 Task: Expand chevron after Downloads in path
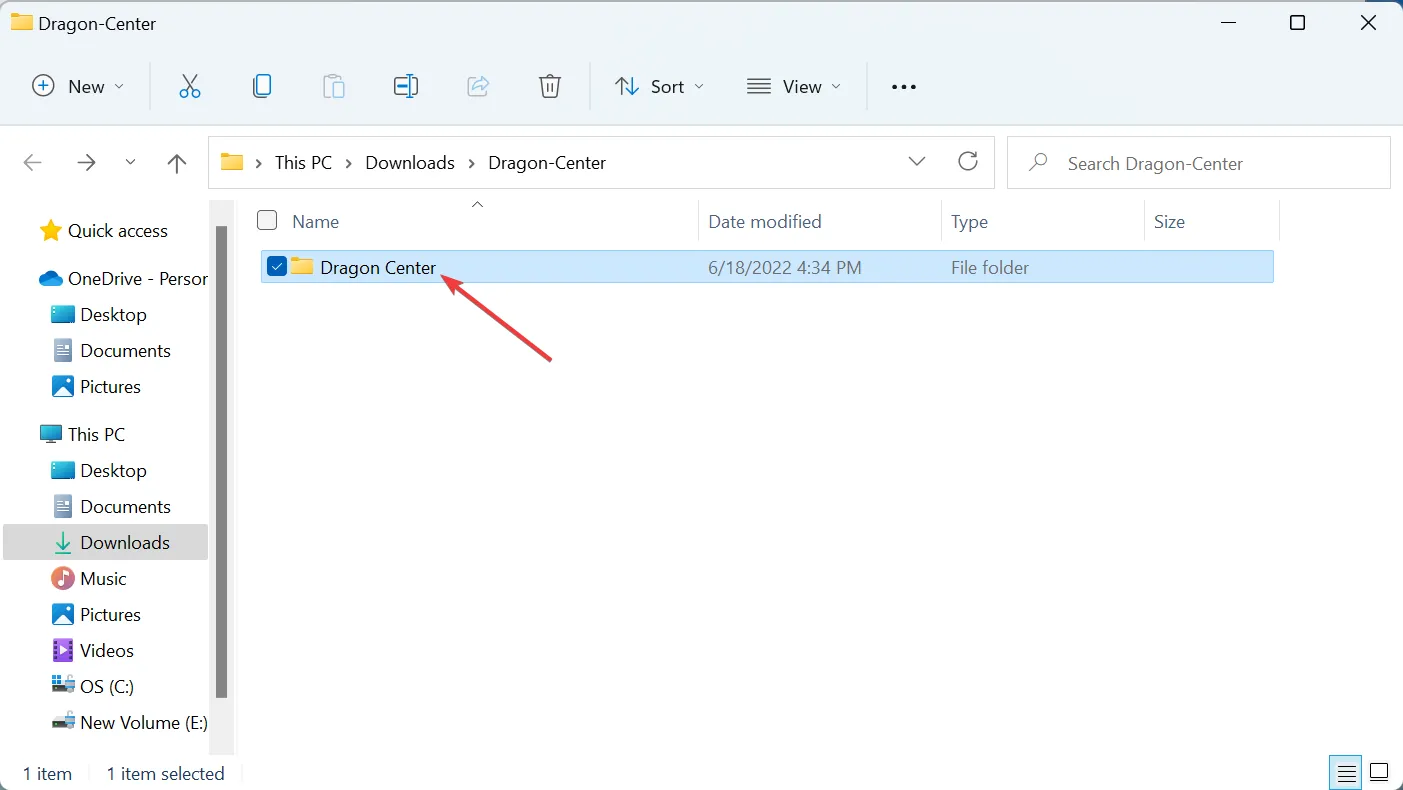tap(472, 163)
